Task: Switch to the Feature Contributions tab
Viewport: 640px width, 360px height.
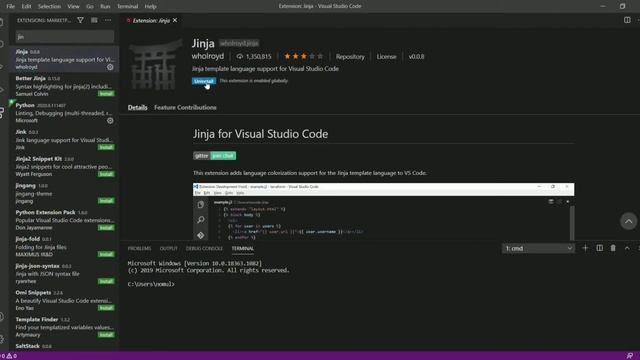Action: pyautogui.click(x=185, y=107)
